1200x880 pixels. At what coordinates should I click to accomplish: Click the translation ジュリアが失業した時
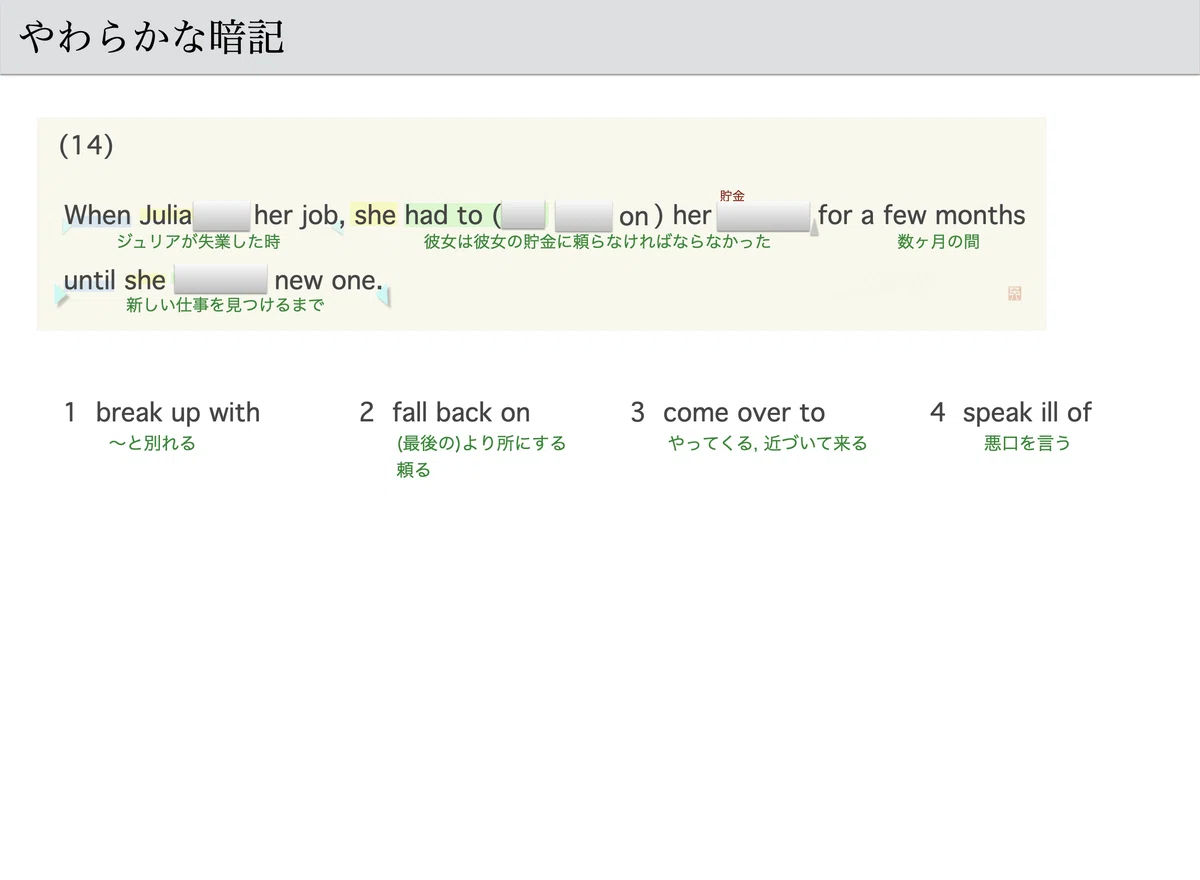coord(198,242)
